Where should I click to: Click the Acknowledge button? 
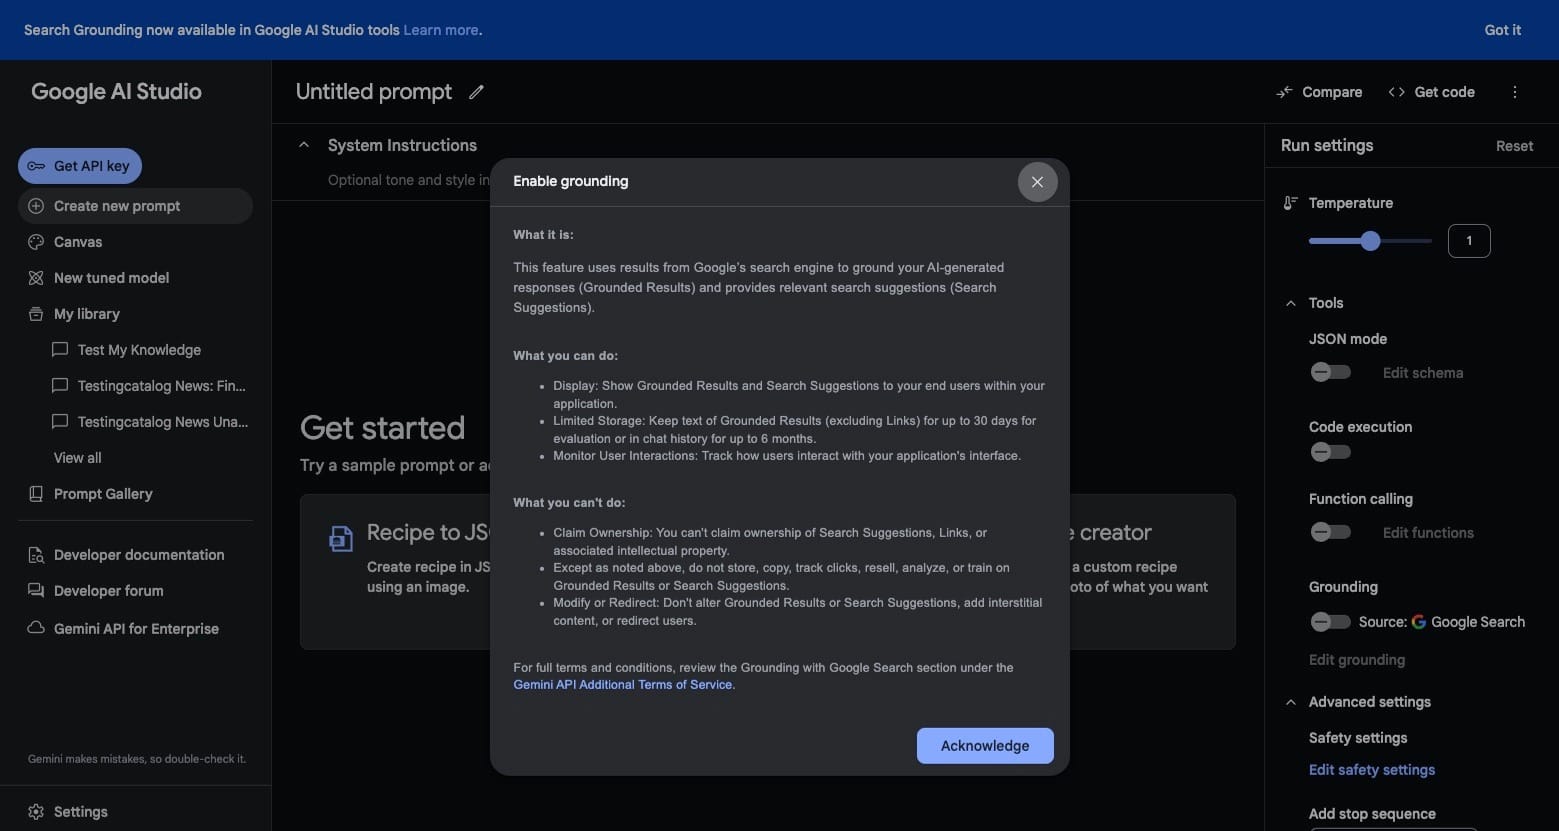click(984, 745)
